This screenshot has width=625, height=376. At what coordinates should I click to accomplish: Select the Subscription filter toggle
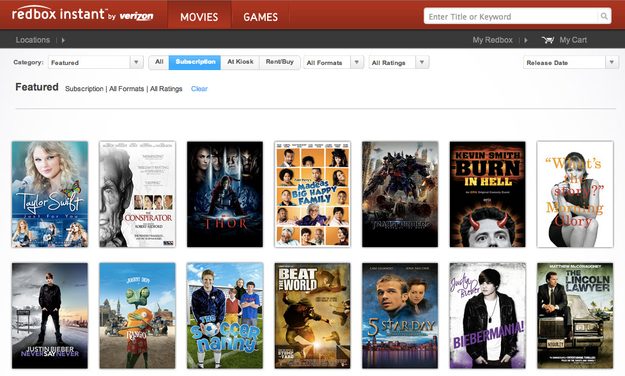click(x=195, y=62)
